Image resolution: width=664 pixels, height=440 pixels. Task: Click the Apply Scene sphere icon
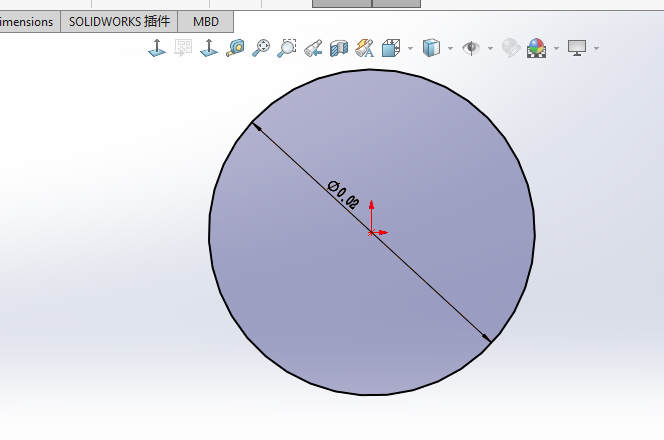(537, 48)
